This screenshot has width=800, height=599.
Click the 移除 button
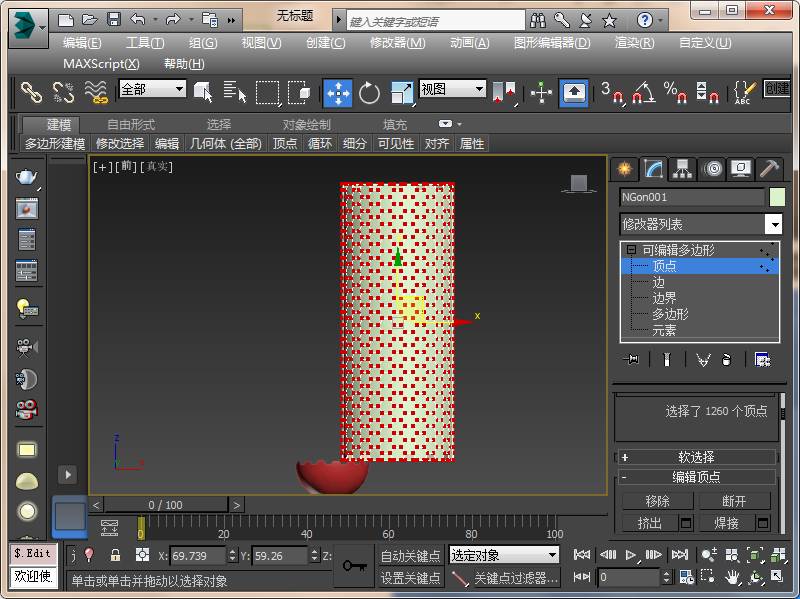657,501
